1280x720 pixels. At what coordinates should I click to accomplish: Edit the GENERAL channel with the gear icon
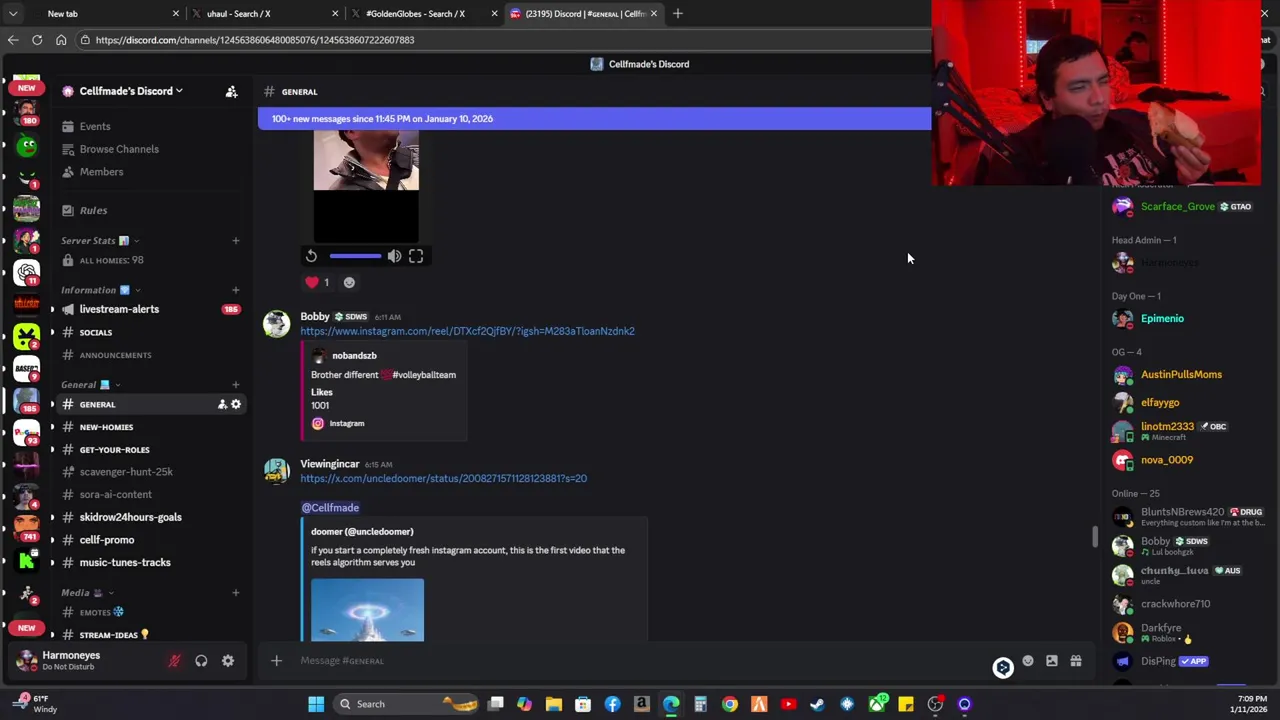[236, 404]
